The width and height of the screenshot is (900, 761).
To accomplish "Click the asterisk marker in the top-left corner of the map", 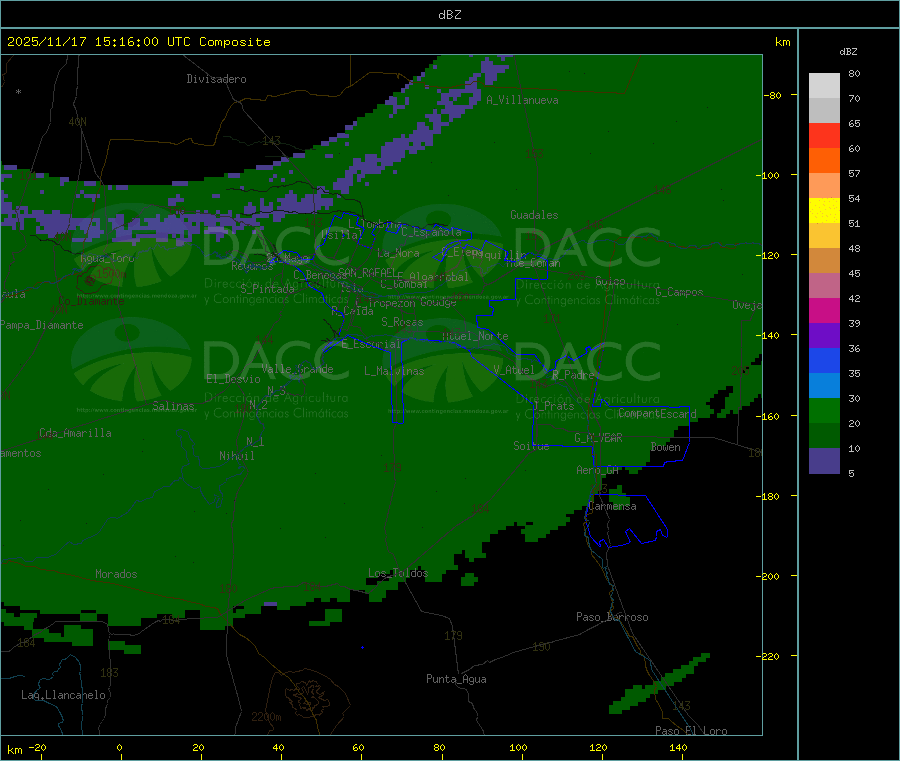I will tap(18, 92).
